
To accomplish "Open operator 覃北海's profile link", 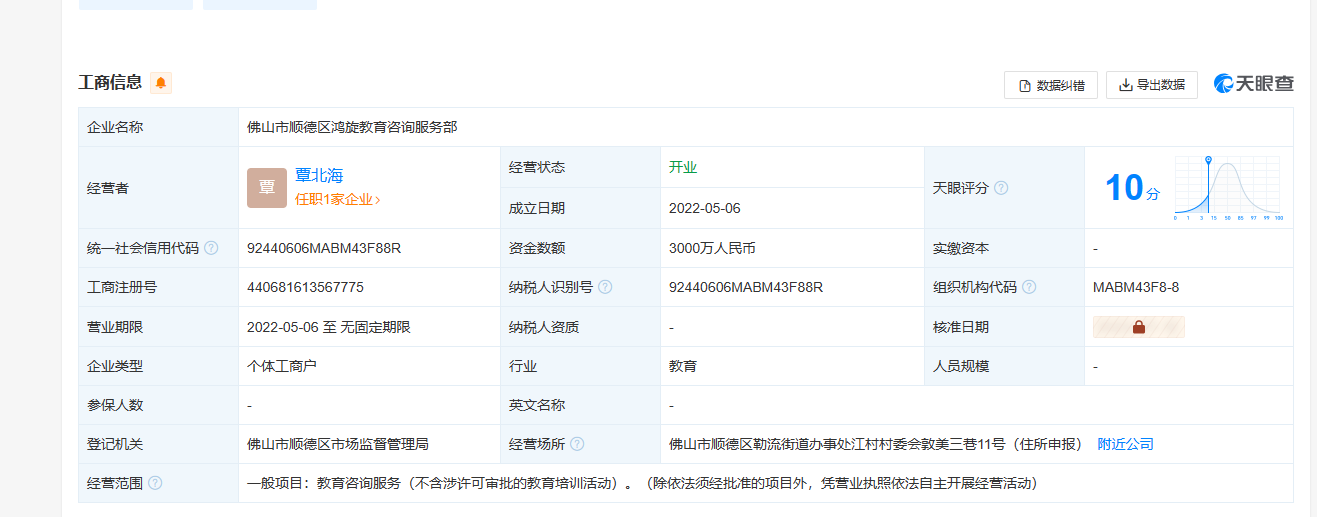I will (319, 176).
